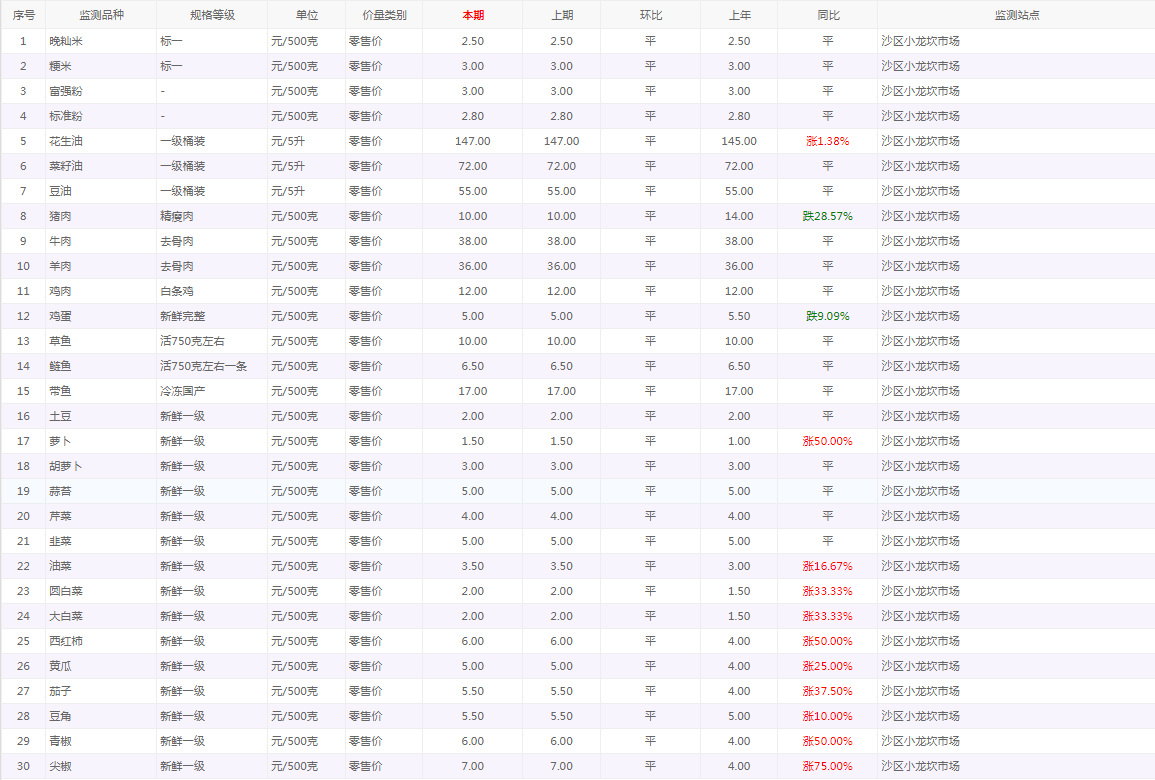Click the 环比 column header
The height and width of the screenshot is (780, 1155).
pyautogui.click(x=650, y=15)
